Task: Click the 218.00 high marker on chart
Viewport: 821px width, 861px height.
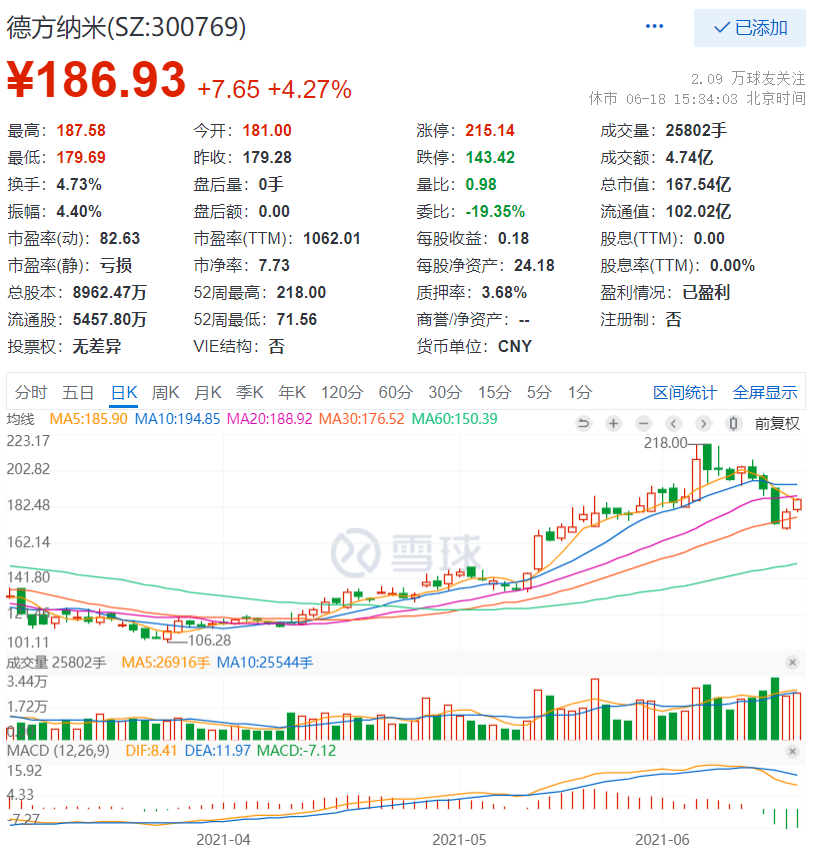Action: coord(665,443)
